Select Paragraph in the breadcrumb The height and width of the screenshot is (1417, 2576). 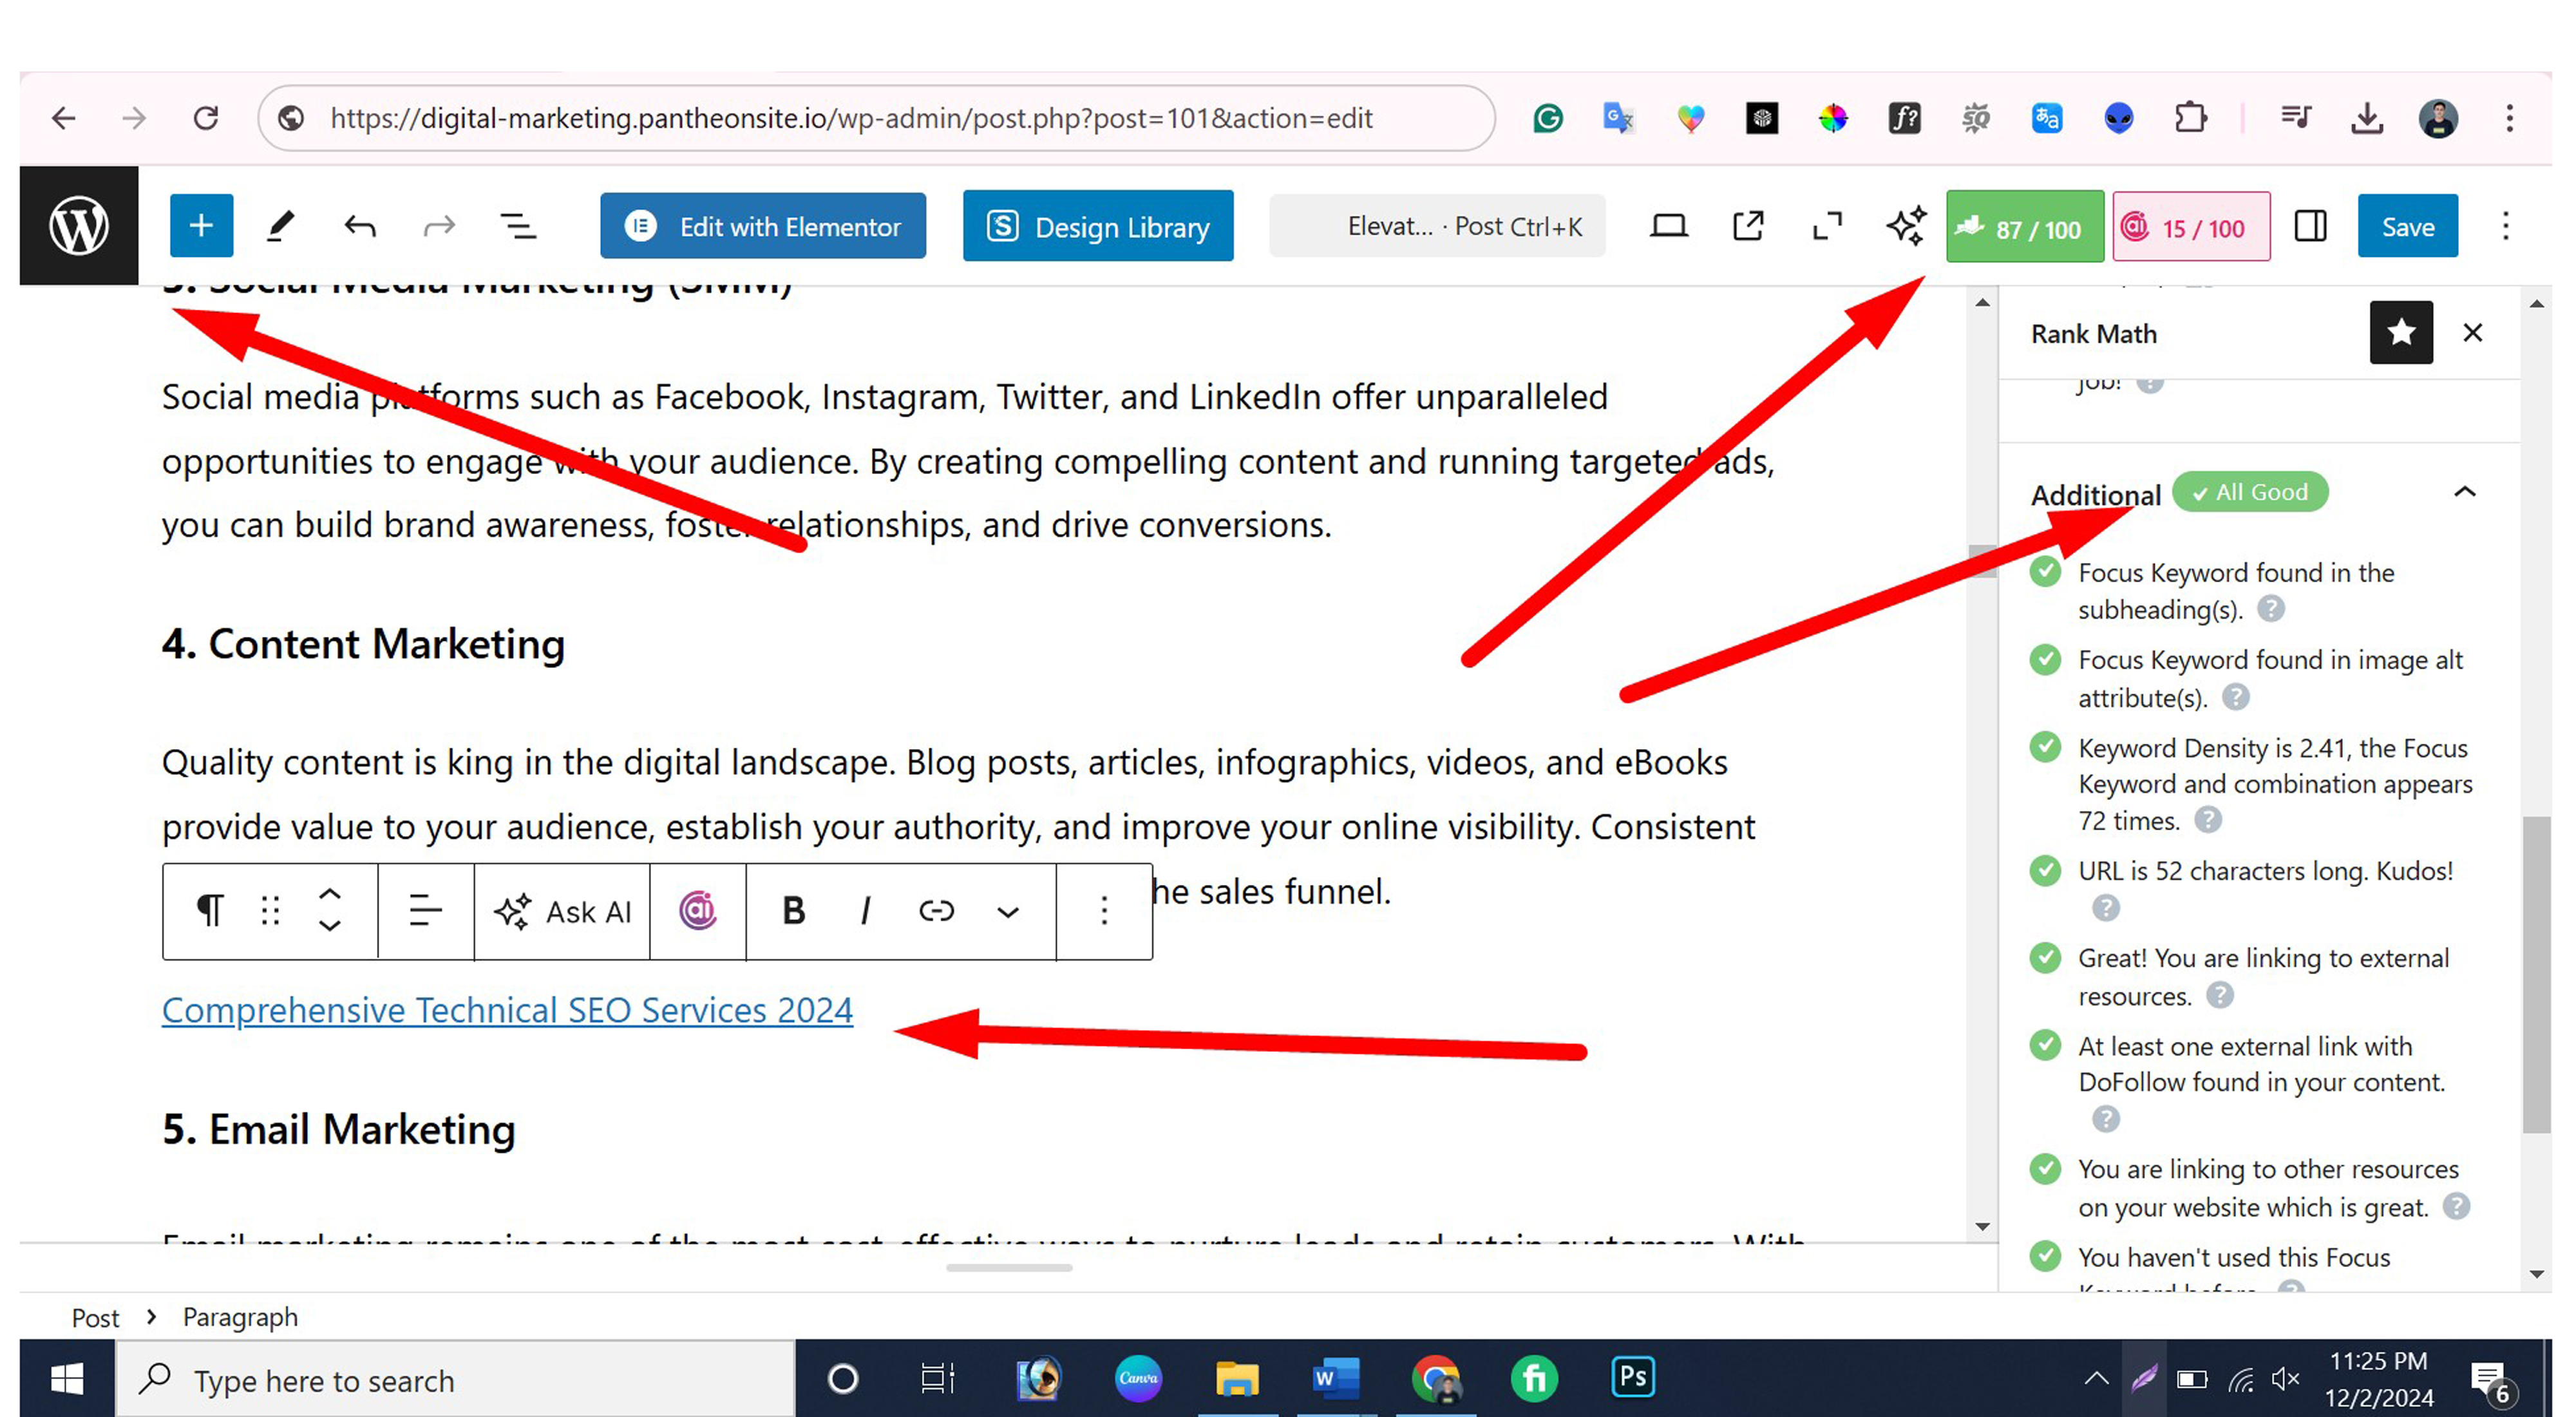tap(240, 1317)
